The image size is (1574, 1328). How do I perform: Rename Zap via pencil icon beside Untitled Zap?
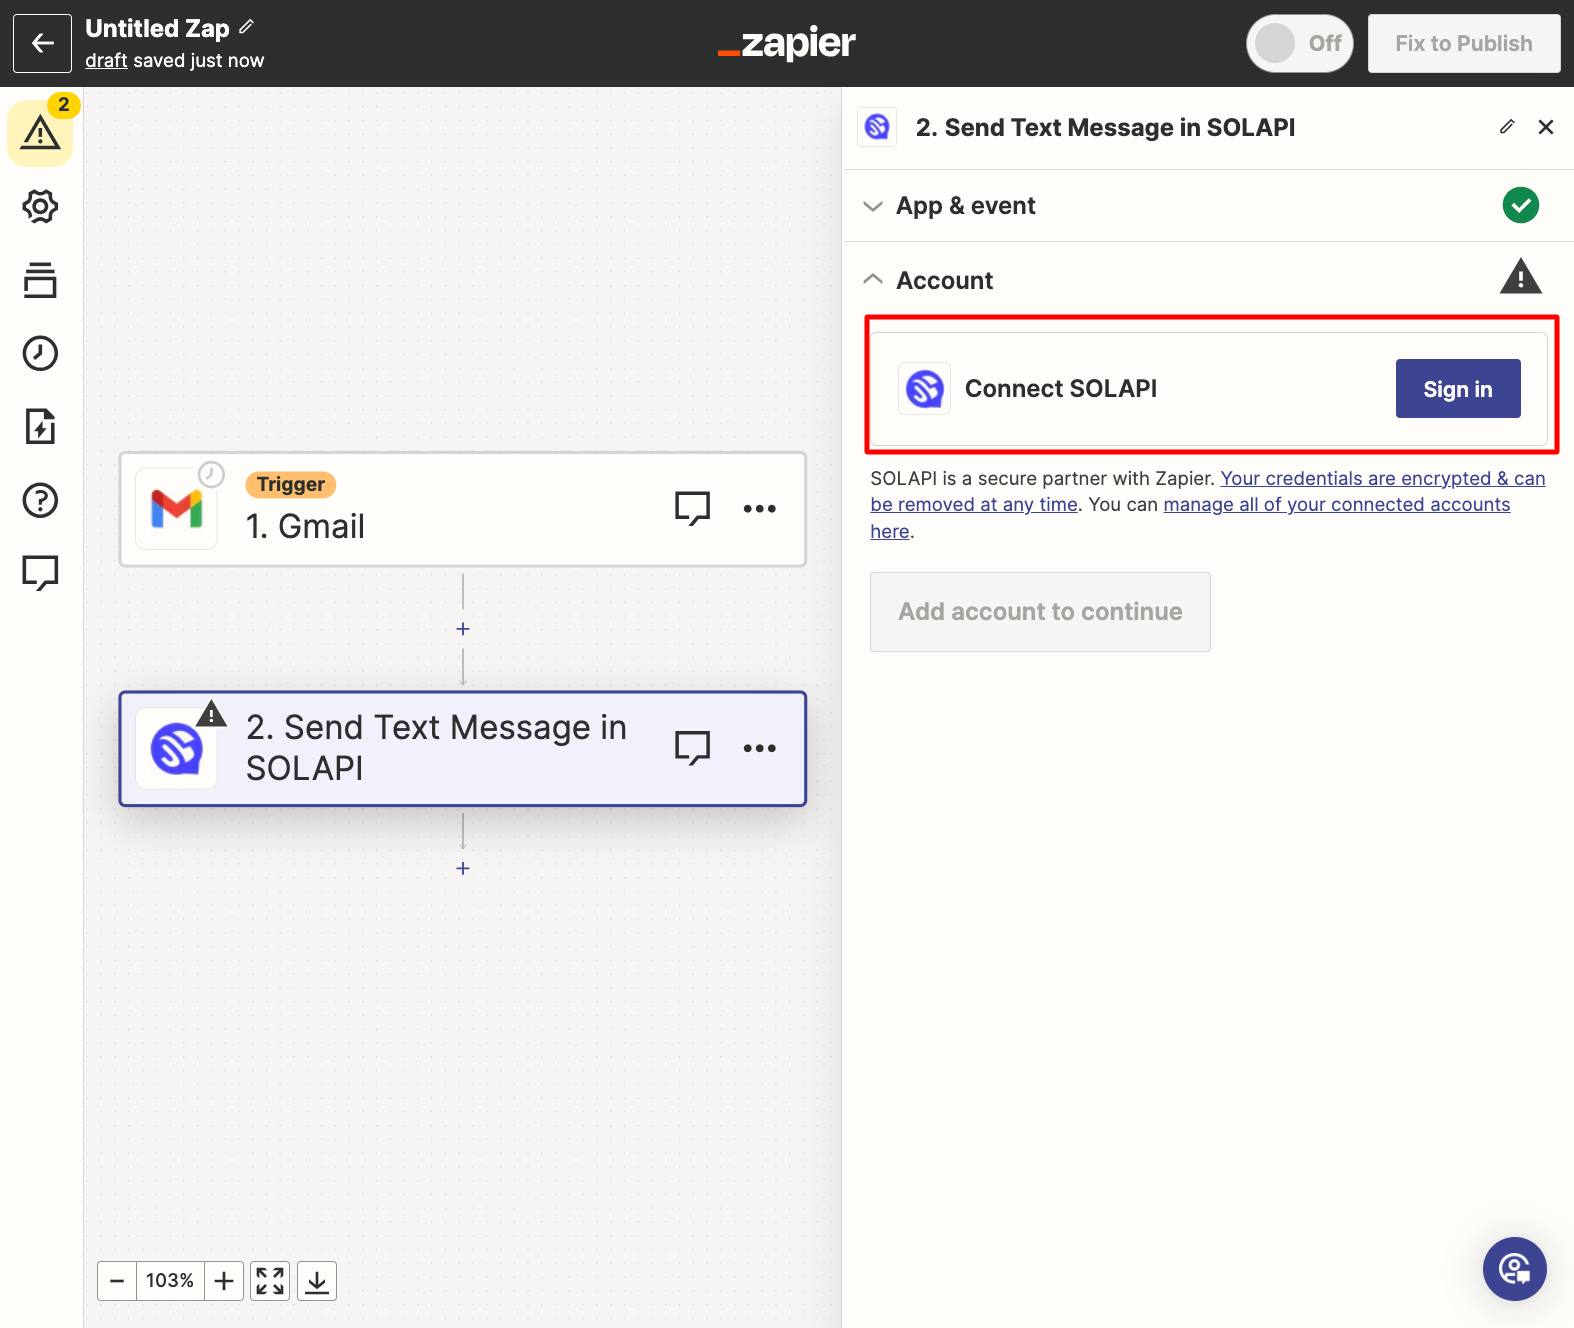pos(247,27)
